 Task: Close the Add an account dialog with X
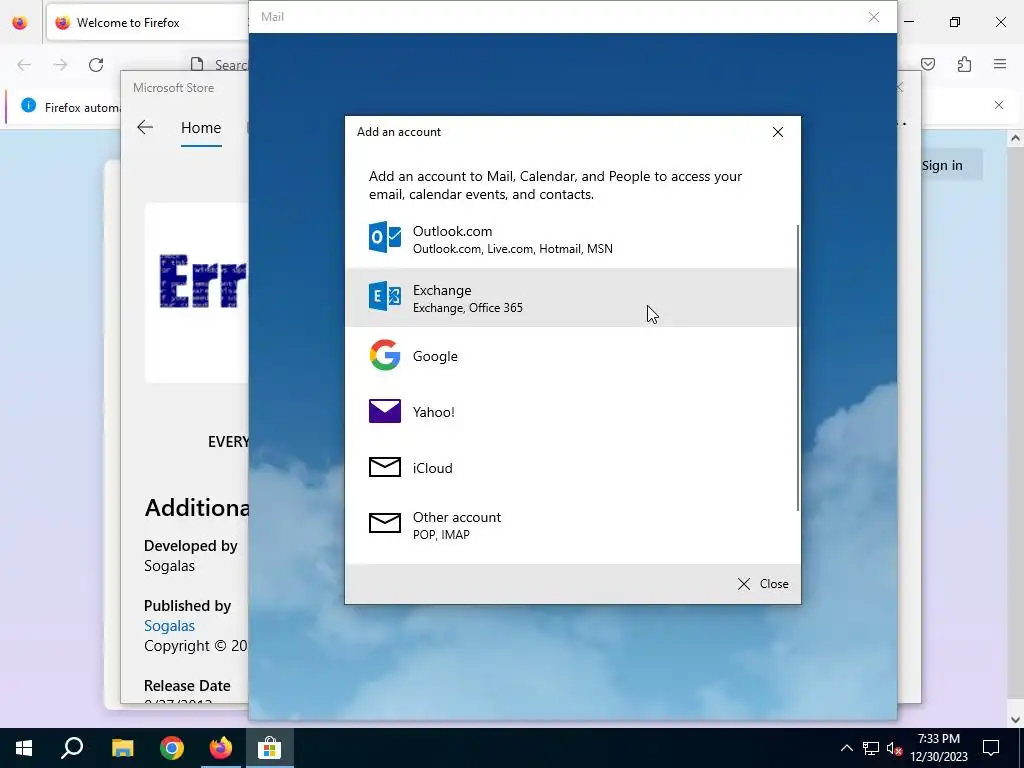pos(777,132)
